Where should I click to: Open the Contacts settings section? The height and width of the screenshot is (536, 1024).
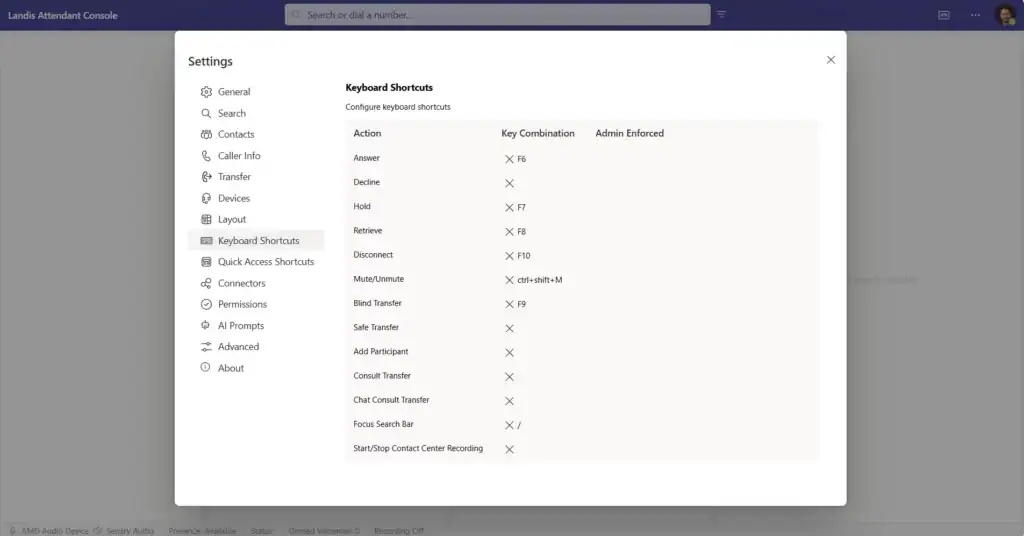coord(255,134)
